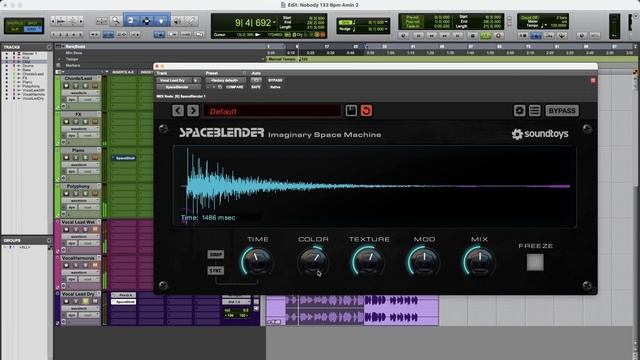Image resolution: width=640 pixels, height=360 pixels.
Task: Select the Trim tool
Action: (131, 20)
